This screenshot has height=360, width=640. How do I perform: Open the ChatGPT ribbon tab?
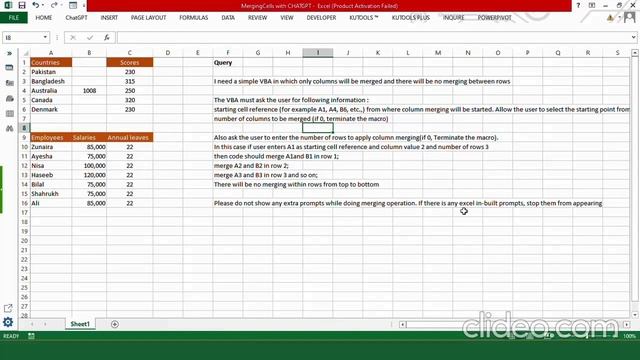(76, 18)
